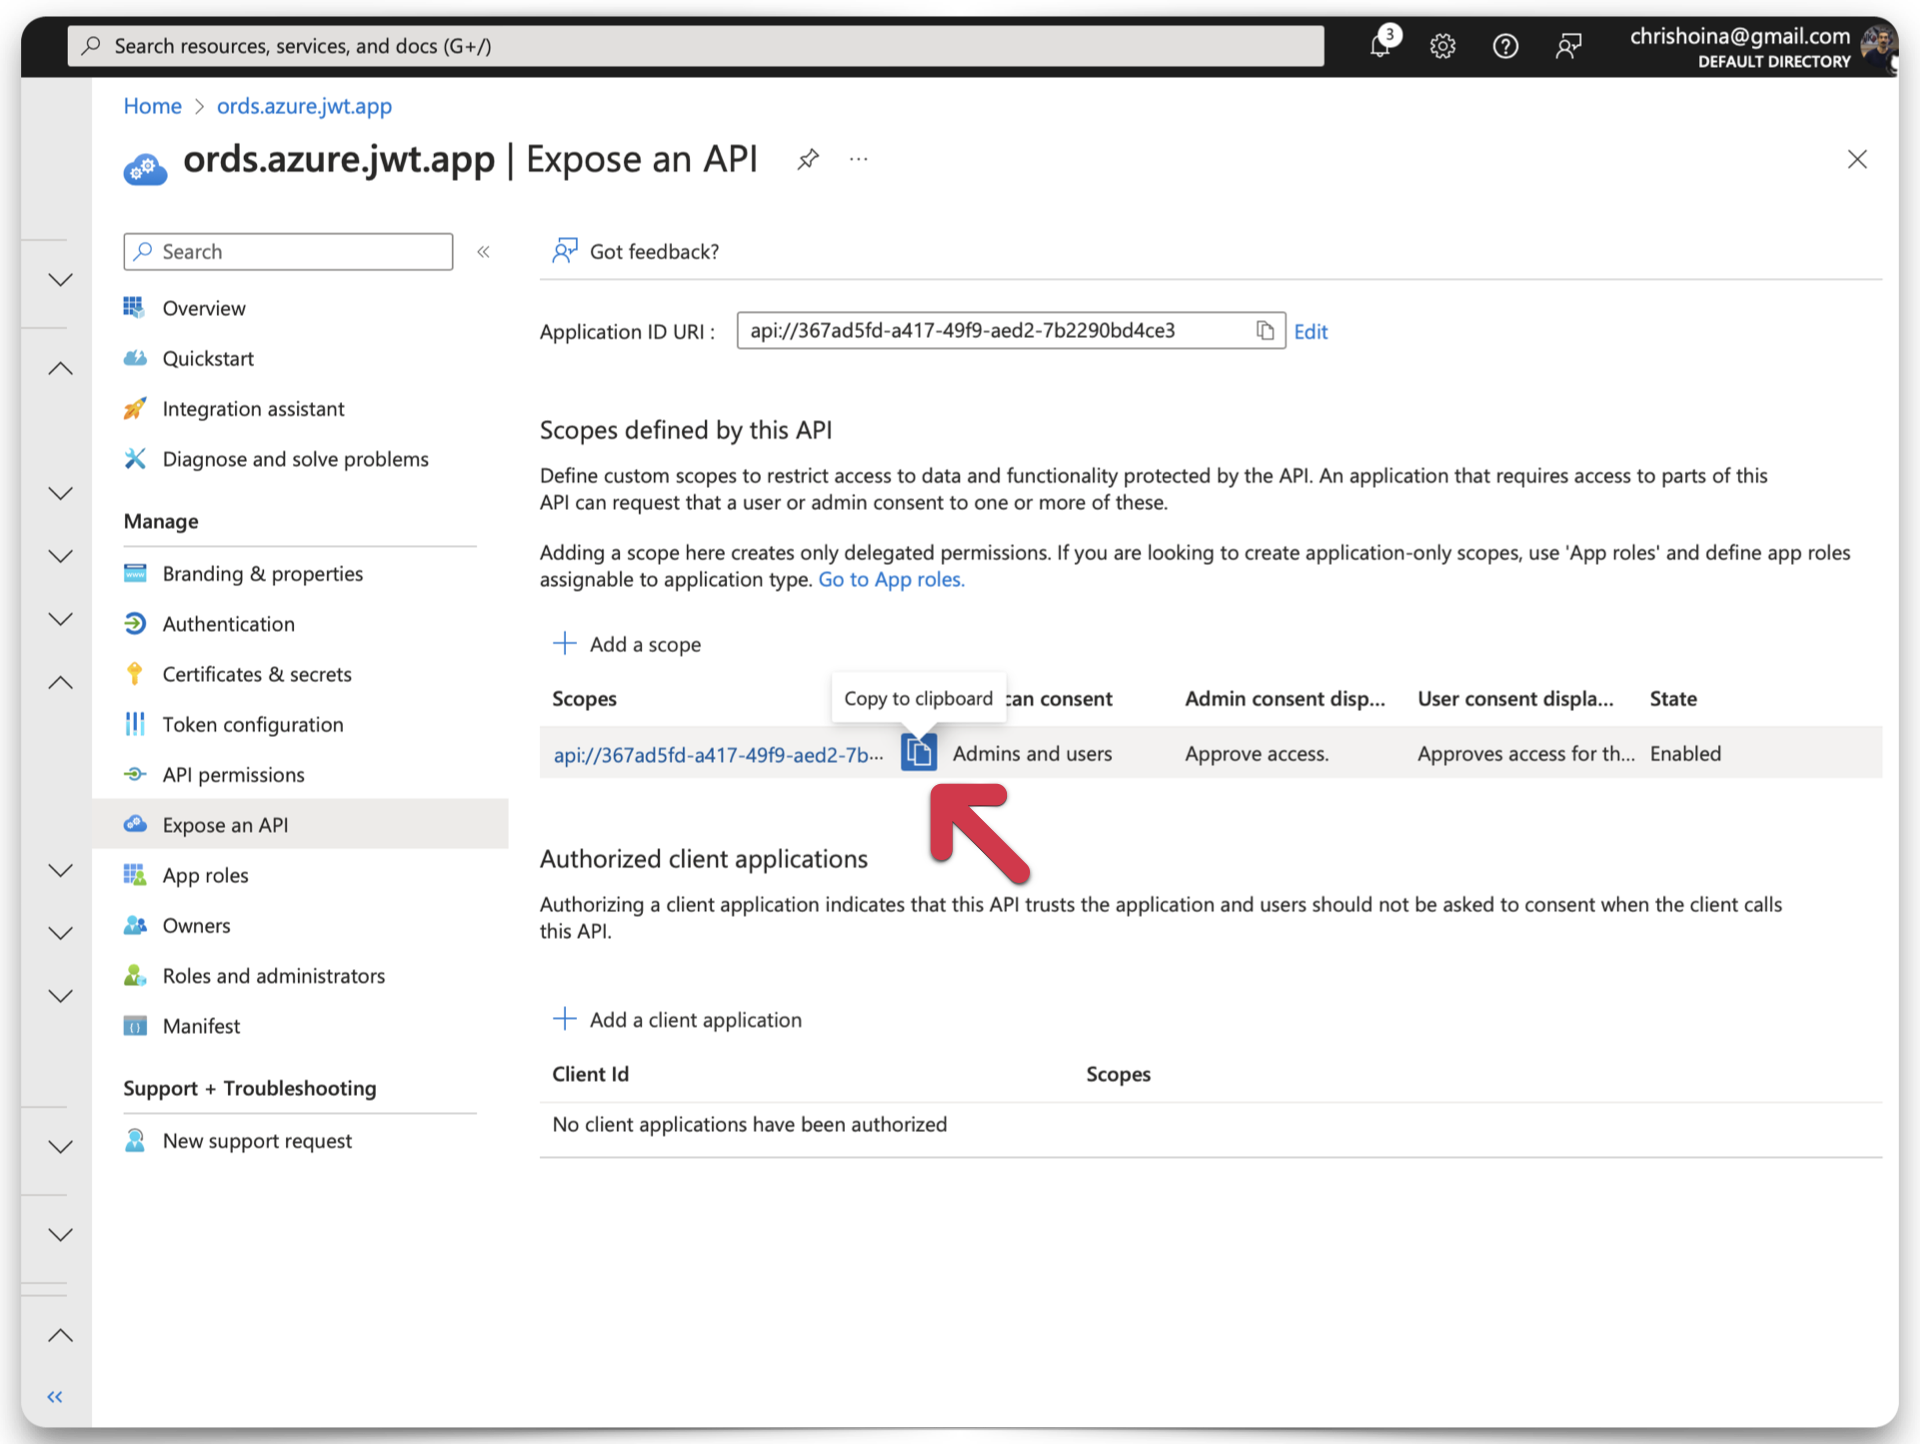Click the Go to App roles link
This screenshot has width=1920, height=1444.
pos(890,579)
